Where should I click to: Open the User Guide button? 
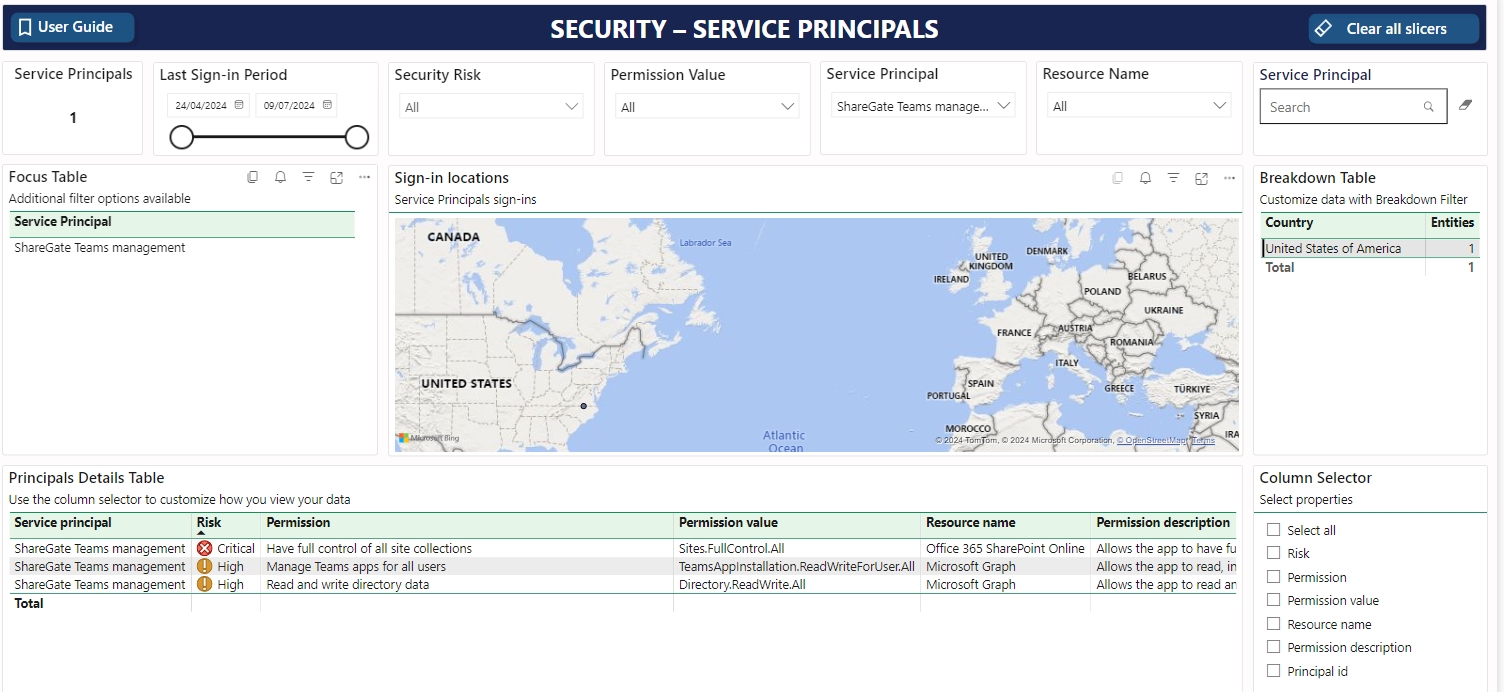(72, 27)
